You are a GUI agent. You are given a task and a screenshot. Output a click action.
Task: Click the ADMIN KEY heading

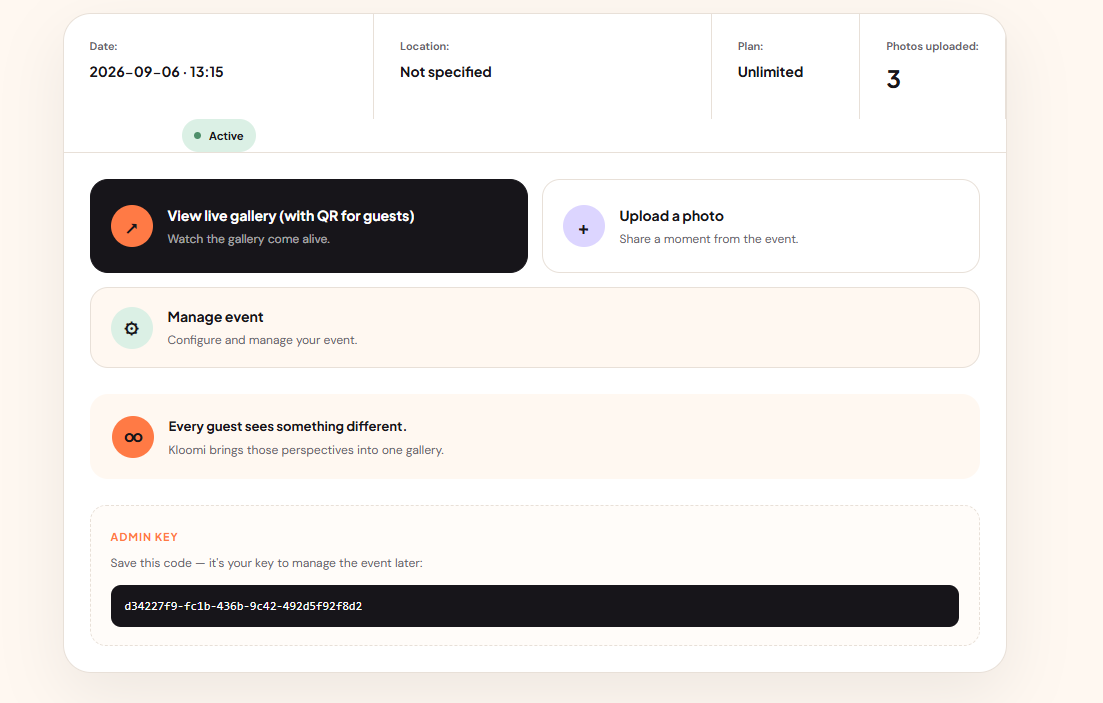(144, 537)
